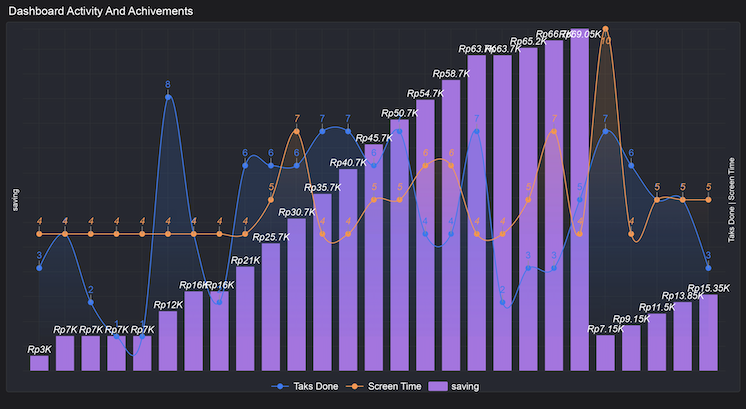Click the Rp12K saving bar
The image size is (746, 409).
tap(168, 341)
